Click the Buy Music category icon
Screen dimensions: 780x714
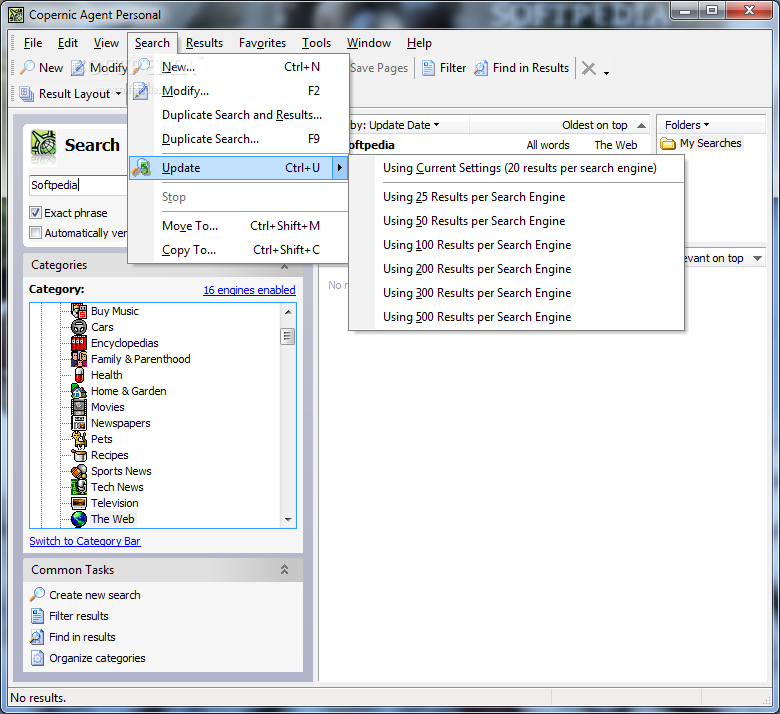click(x=79, y=311)
